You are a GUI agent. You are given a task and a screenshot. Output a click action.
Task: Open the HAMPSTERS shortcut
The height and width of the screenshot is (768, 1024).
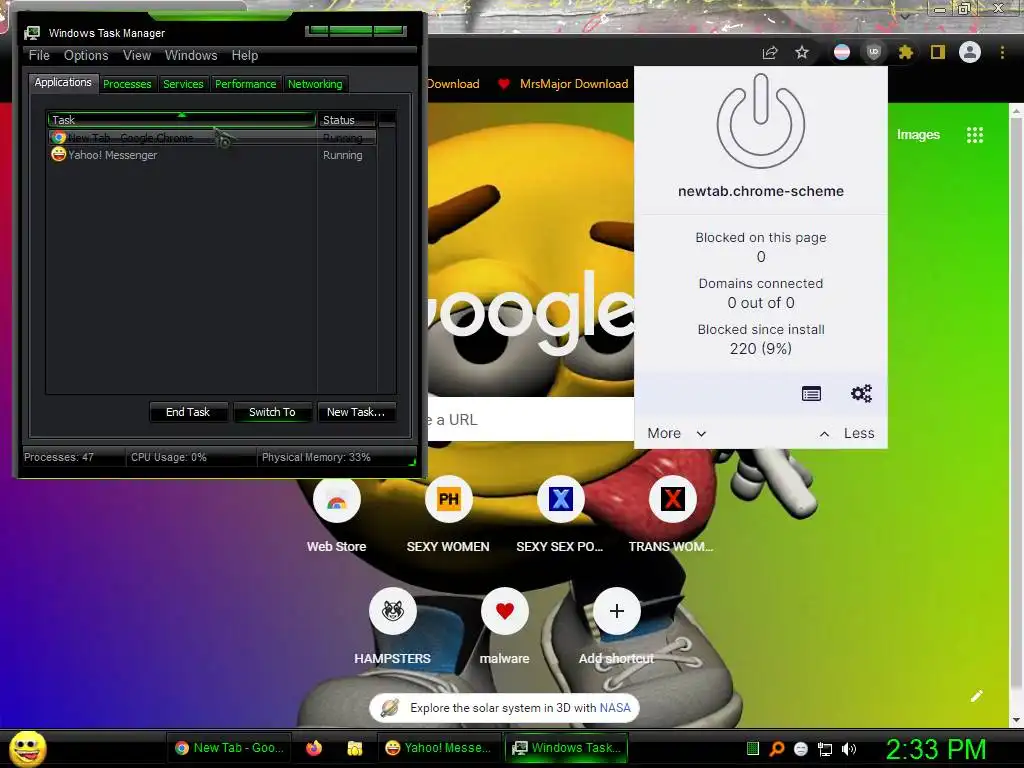pos(392,628)
